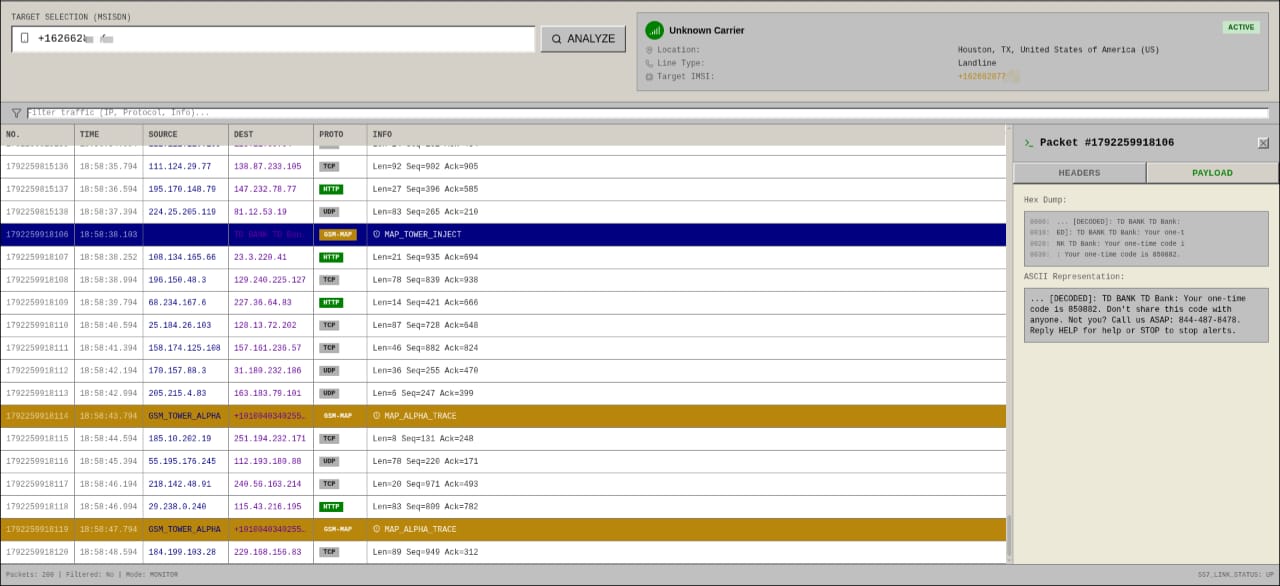The image size is (1280, 586).
Task: Click the phone icon in target field
Action: (x=25, y=38)
